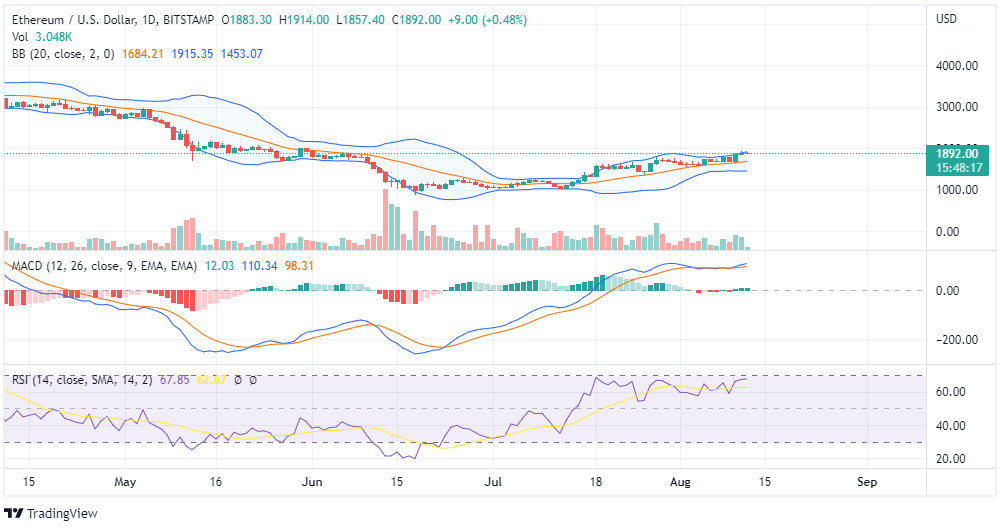Click the 4000.00 price axis label
The height and width of the screenshot is (531, 1006).
956,66
